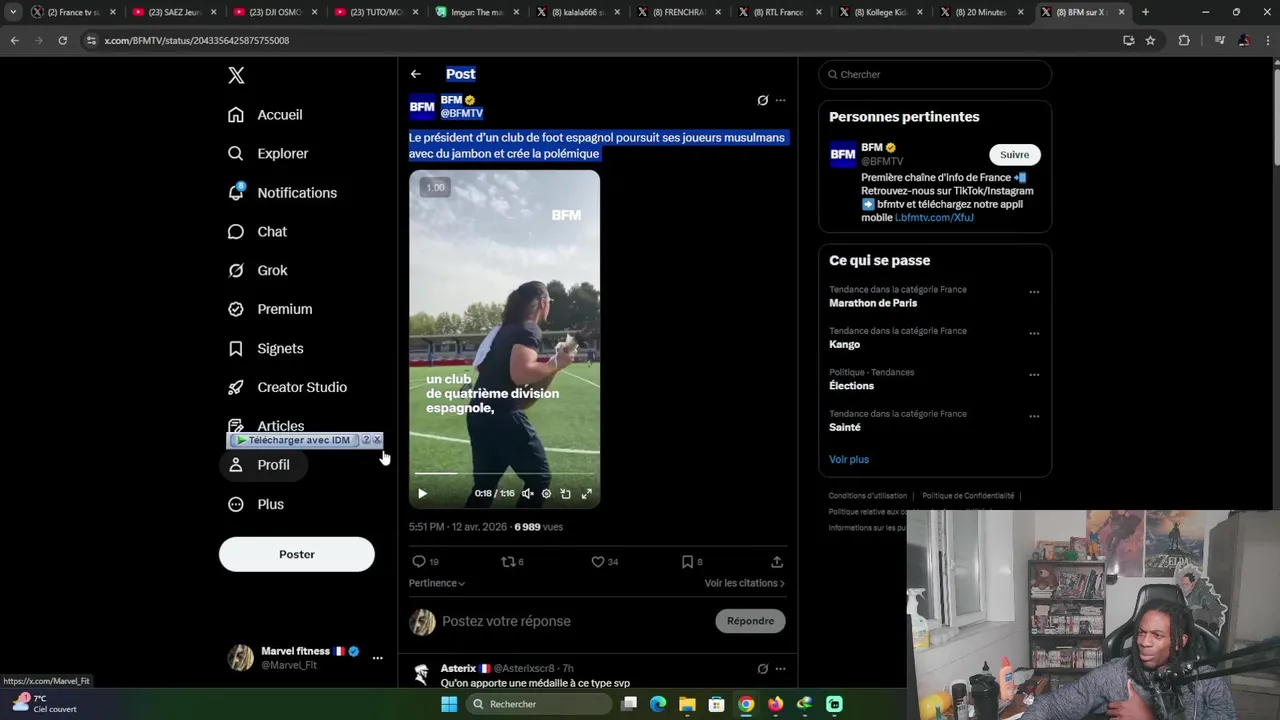Open Creator Studio
The height and width of the screenshot is (720, 1280).
click(287, 388)
